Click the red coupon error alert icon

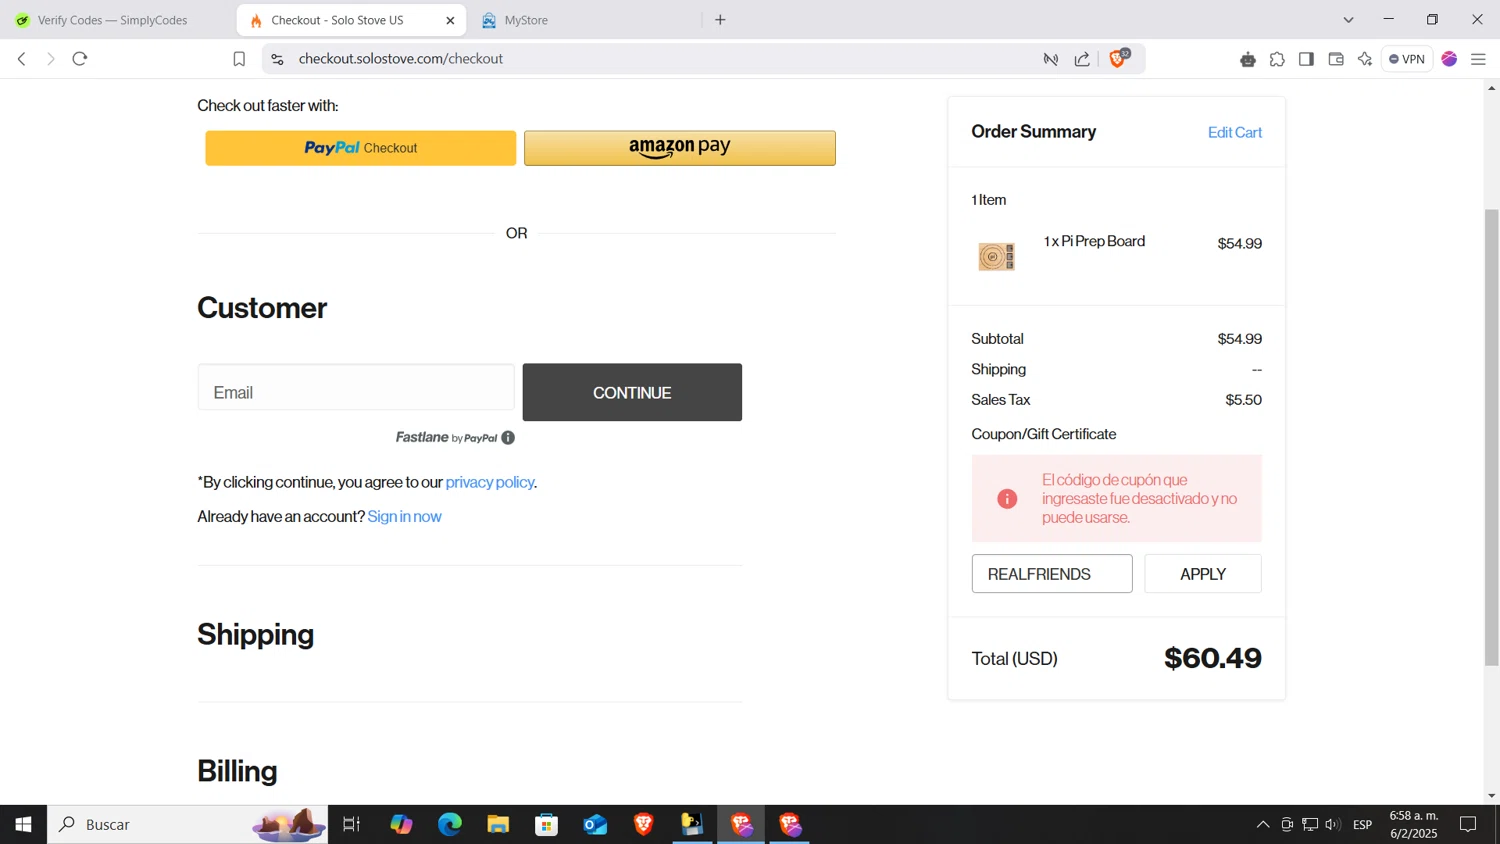tap(1007, 499)
